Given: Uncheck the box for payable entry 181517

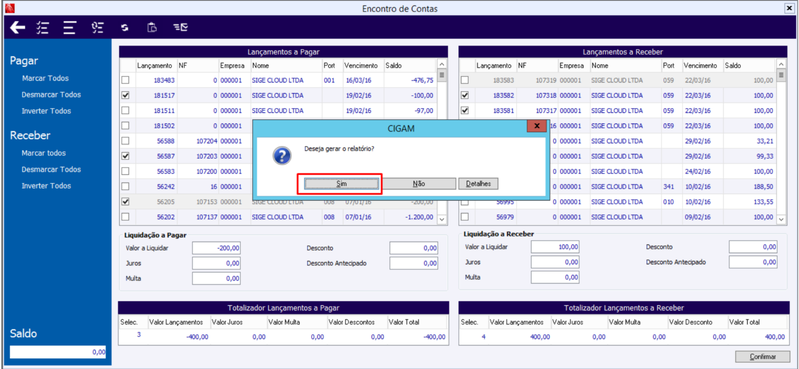Looking at the screenshot, I should click(x=125, y=95).
